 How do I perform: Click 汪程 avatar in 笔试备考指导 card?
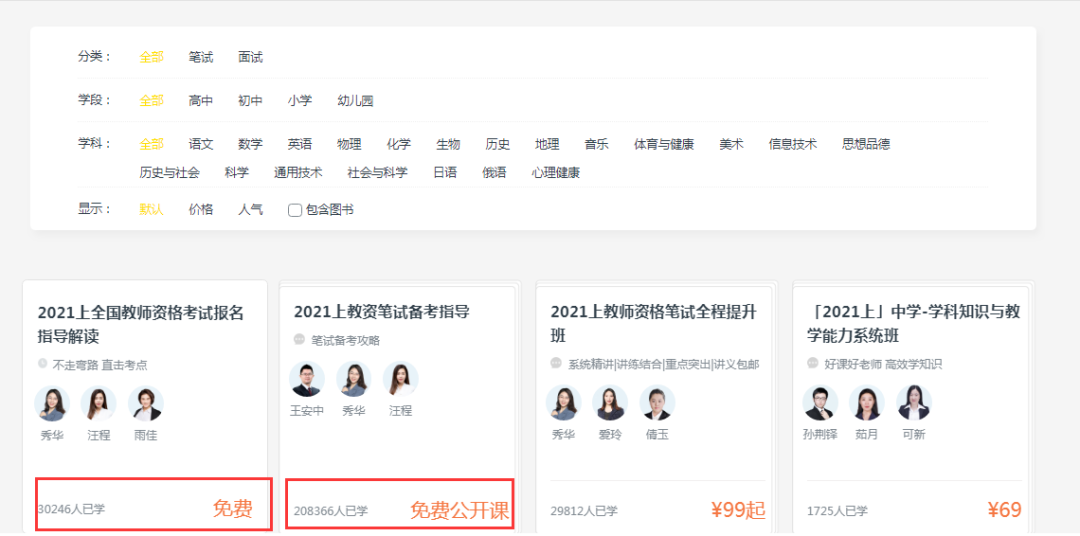(401, 379)
